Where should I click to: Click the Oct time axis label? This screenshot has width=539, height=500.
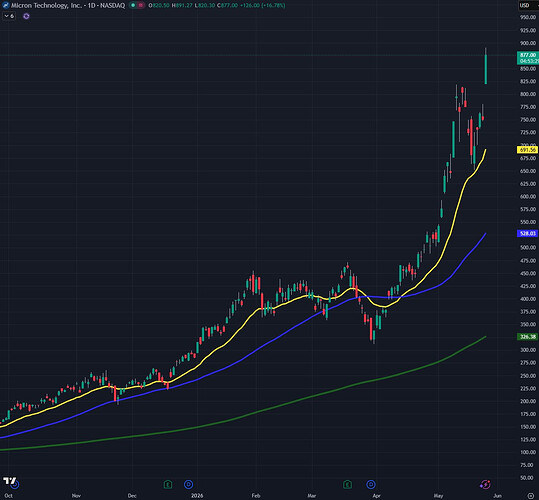pyautogui.click(x=9, y=496)
